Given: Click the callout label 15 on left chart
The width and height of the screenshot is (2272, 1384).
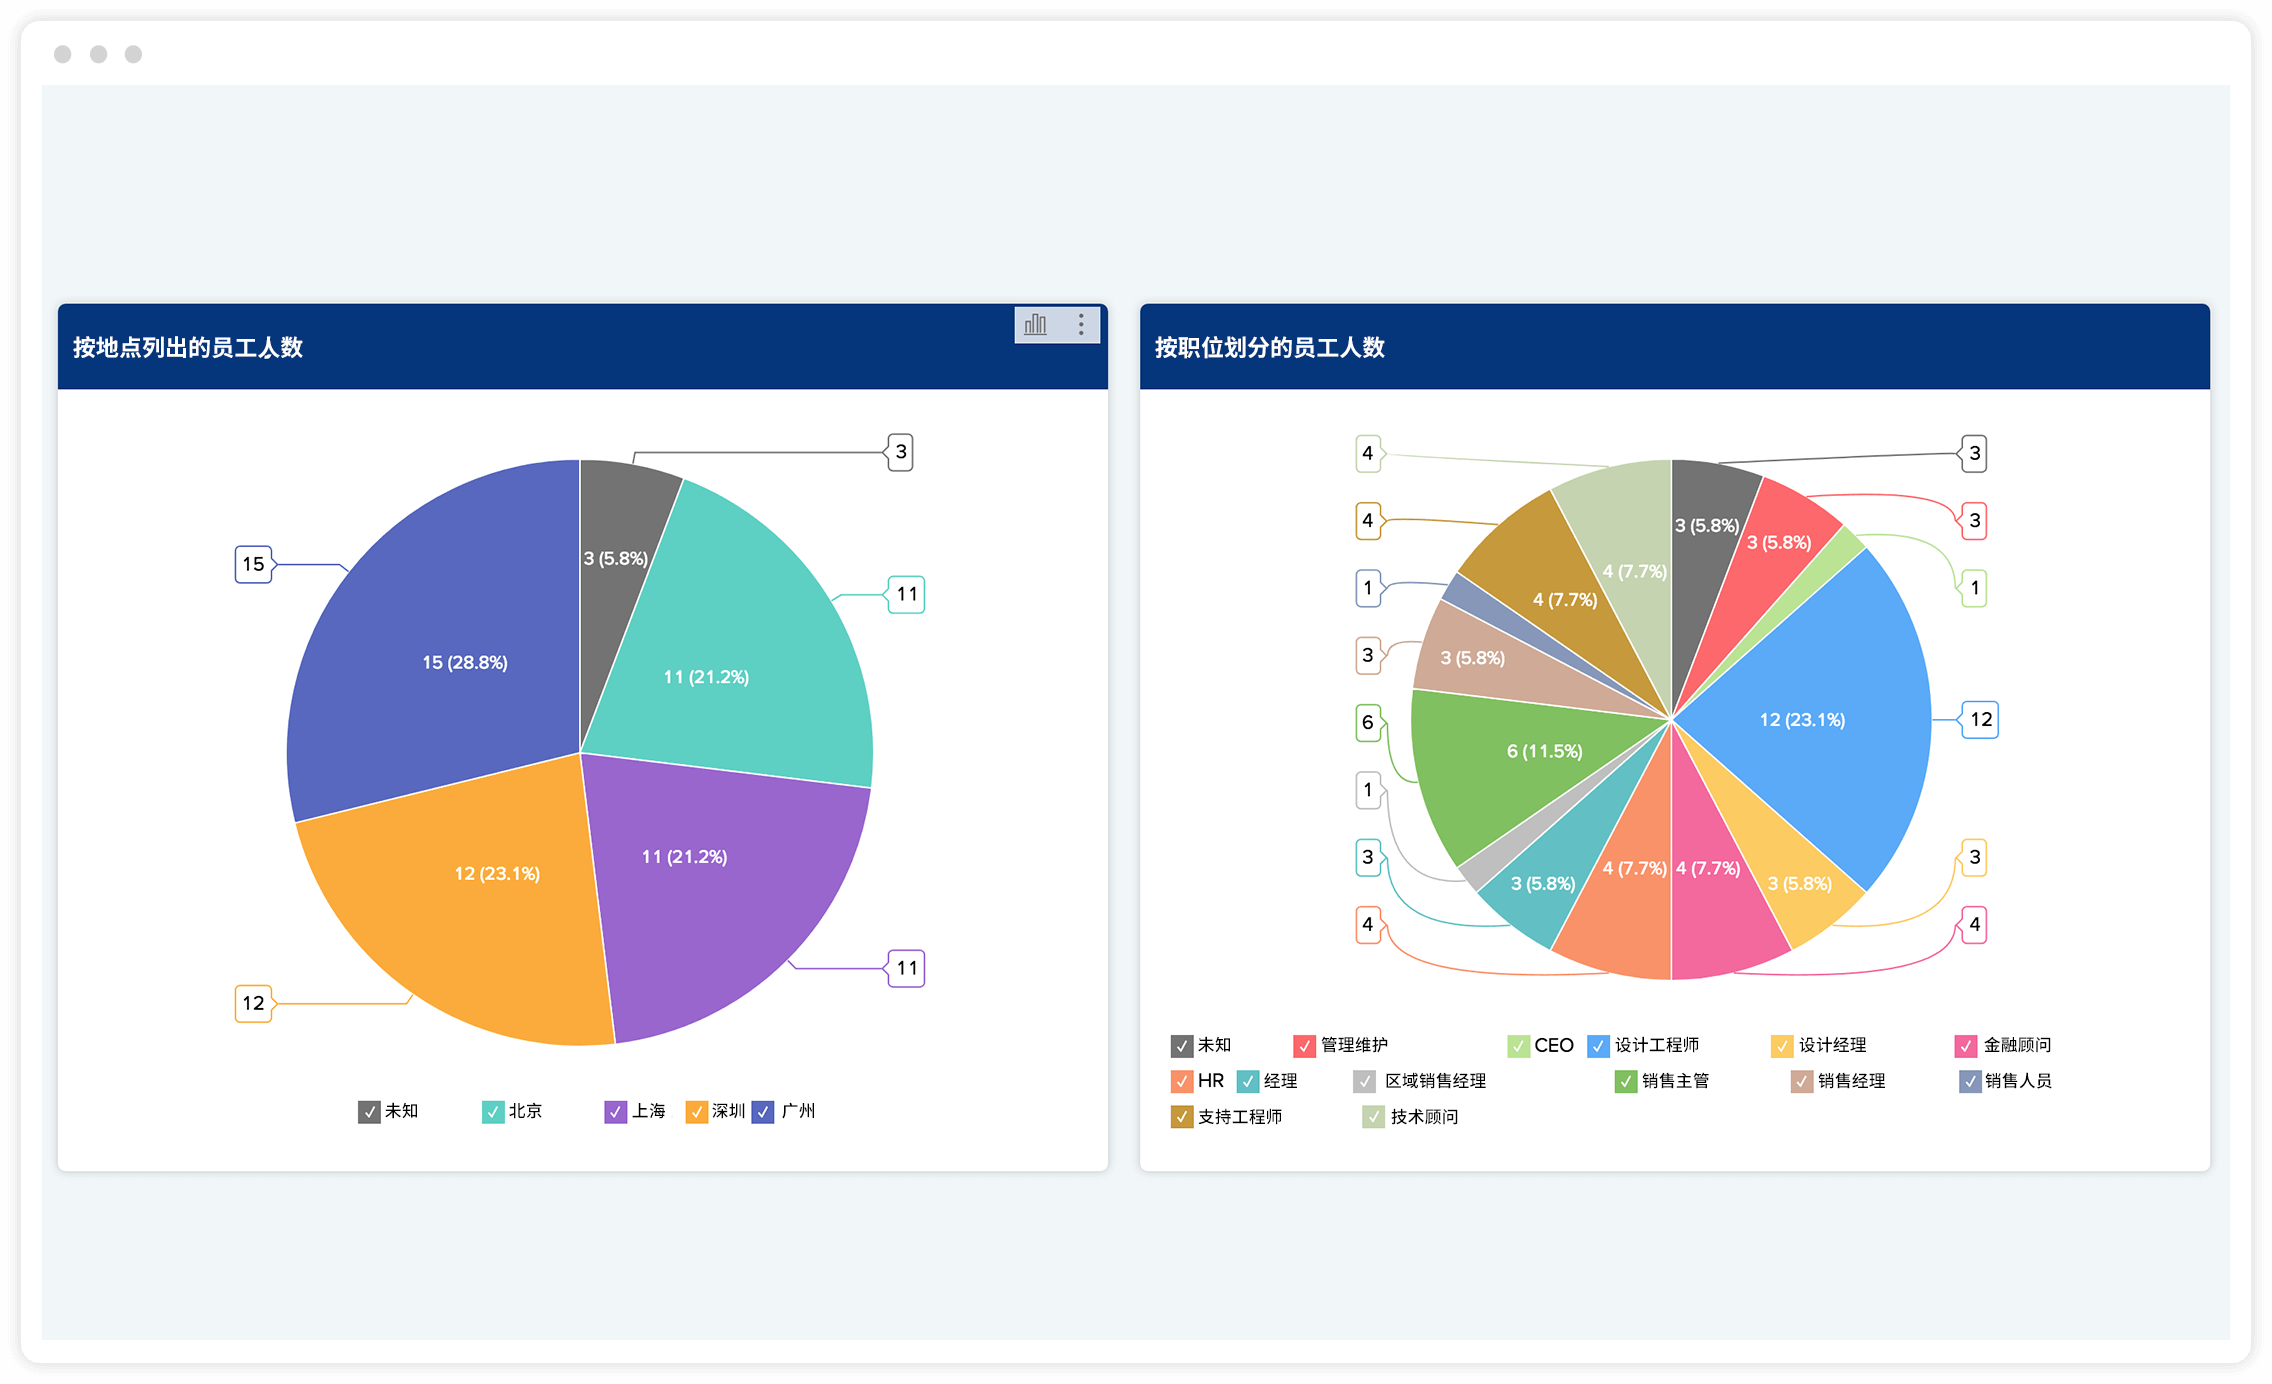Looking at the screenshot, I should (254, 565).
